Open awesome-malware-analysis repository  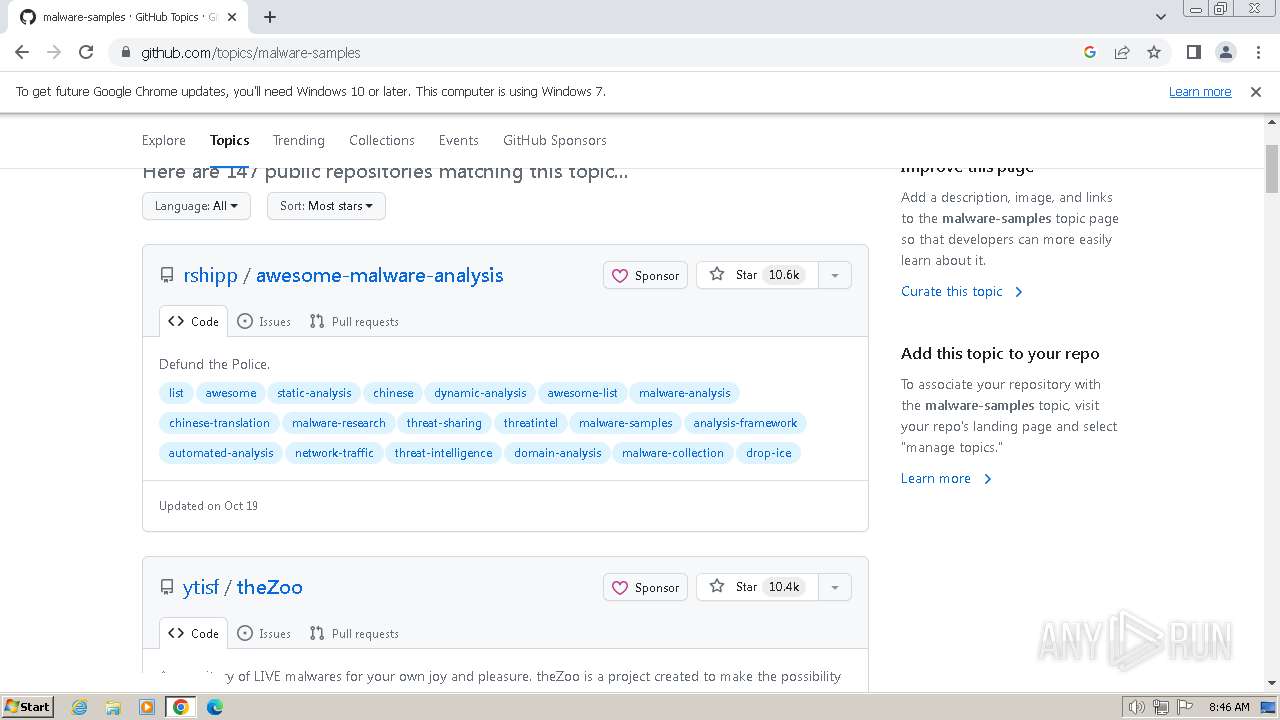pyautogui.click(x=380, y=275)
